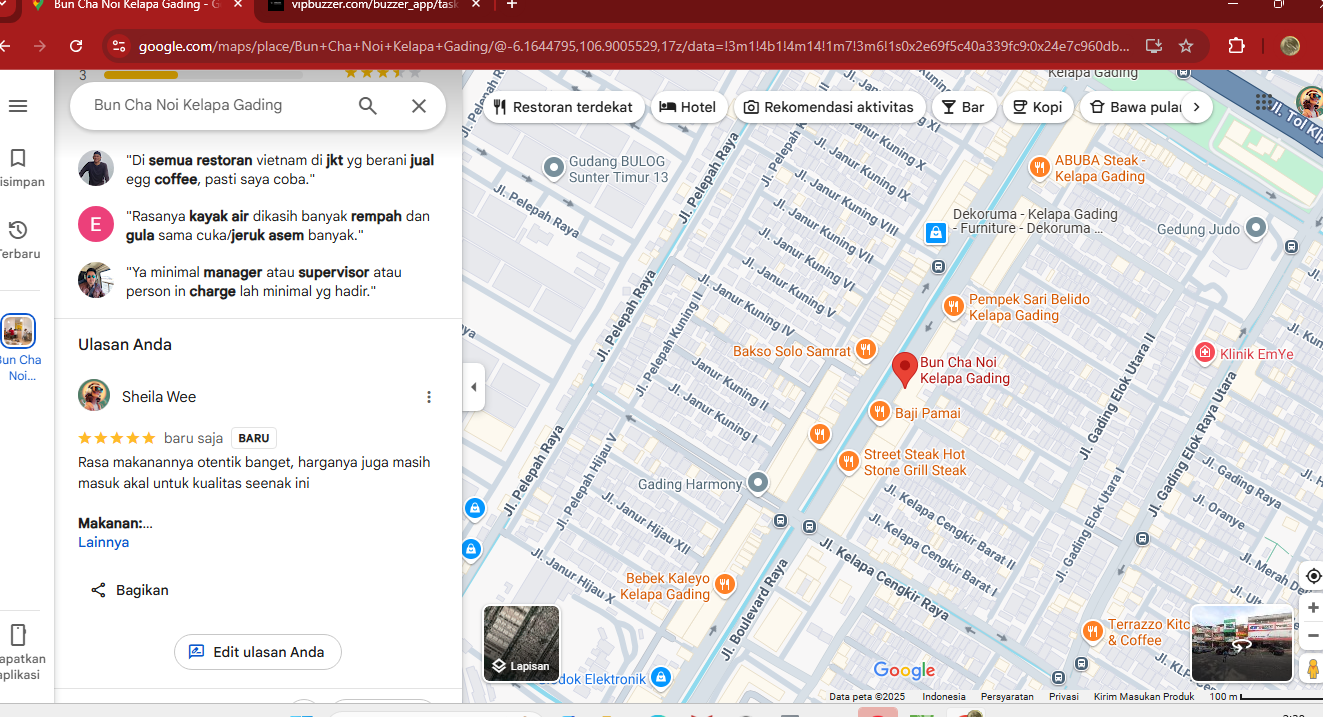
Task: Open the Chrome profile avatar
Action: (1290, 46)
